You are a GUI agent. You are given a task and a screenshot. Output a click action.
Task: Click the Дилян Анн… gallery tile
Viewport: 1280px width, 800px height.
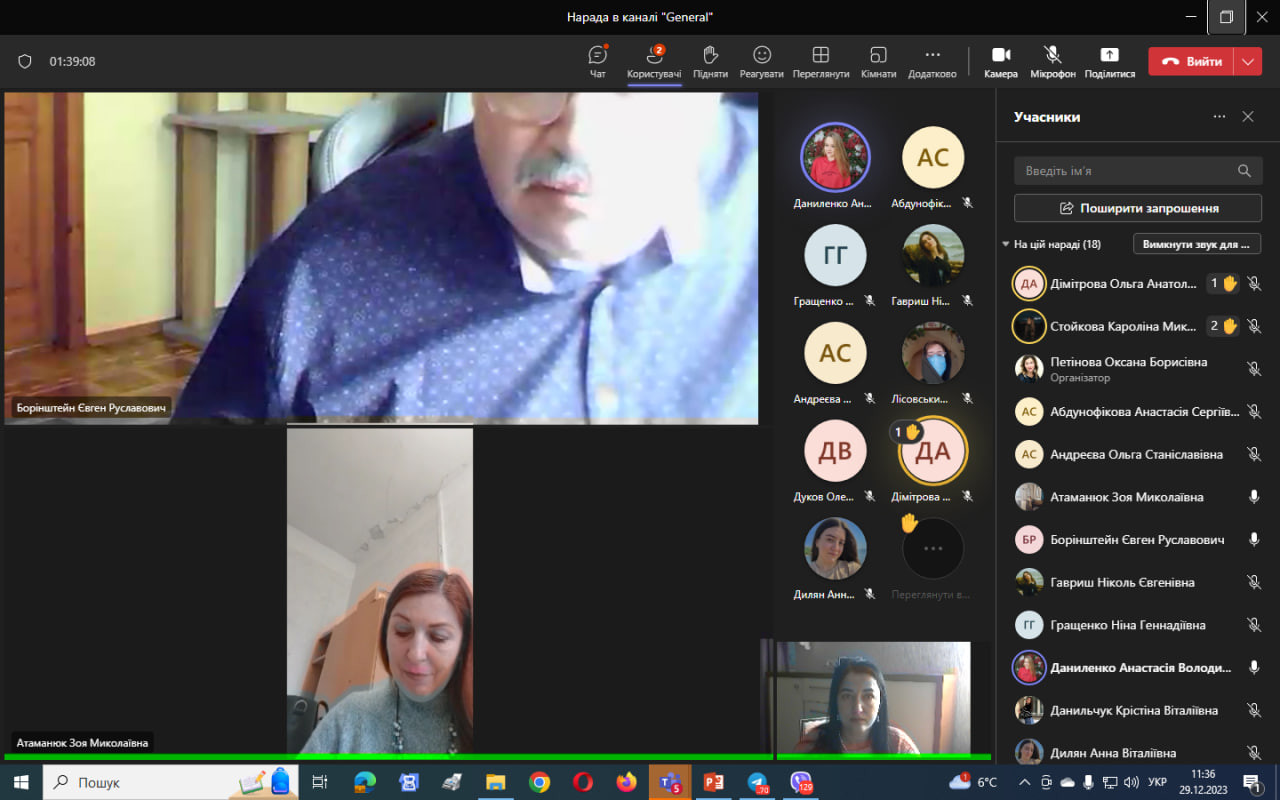tap(835, 557)
